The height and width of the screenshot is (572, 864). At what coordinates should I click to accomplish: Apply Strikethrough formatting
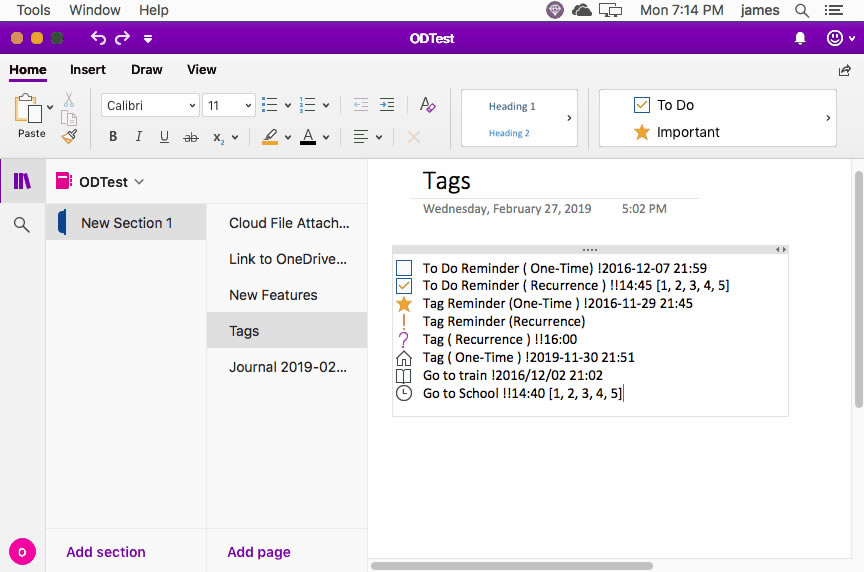tap(190, 137)
